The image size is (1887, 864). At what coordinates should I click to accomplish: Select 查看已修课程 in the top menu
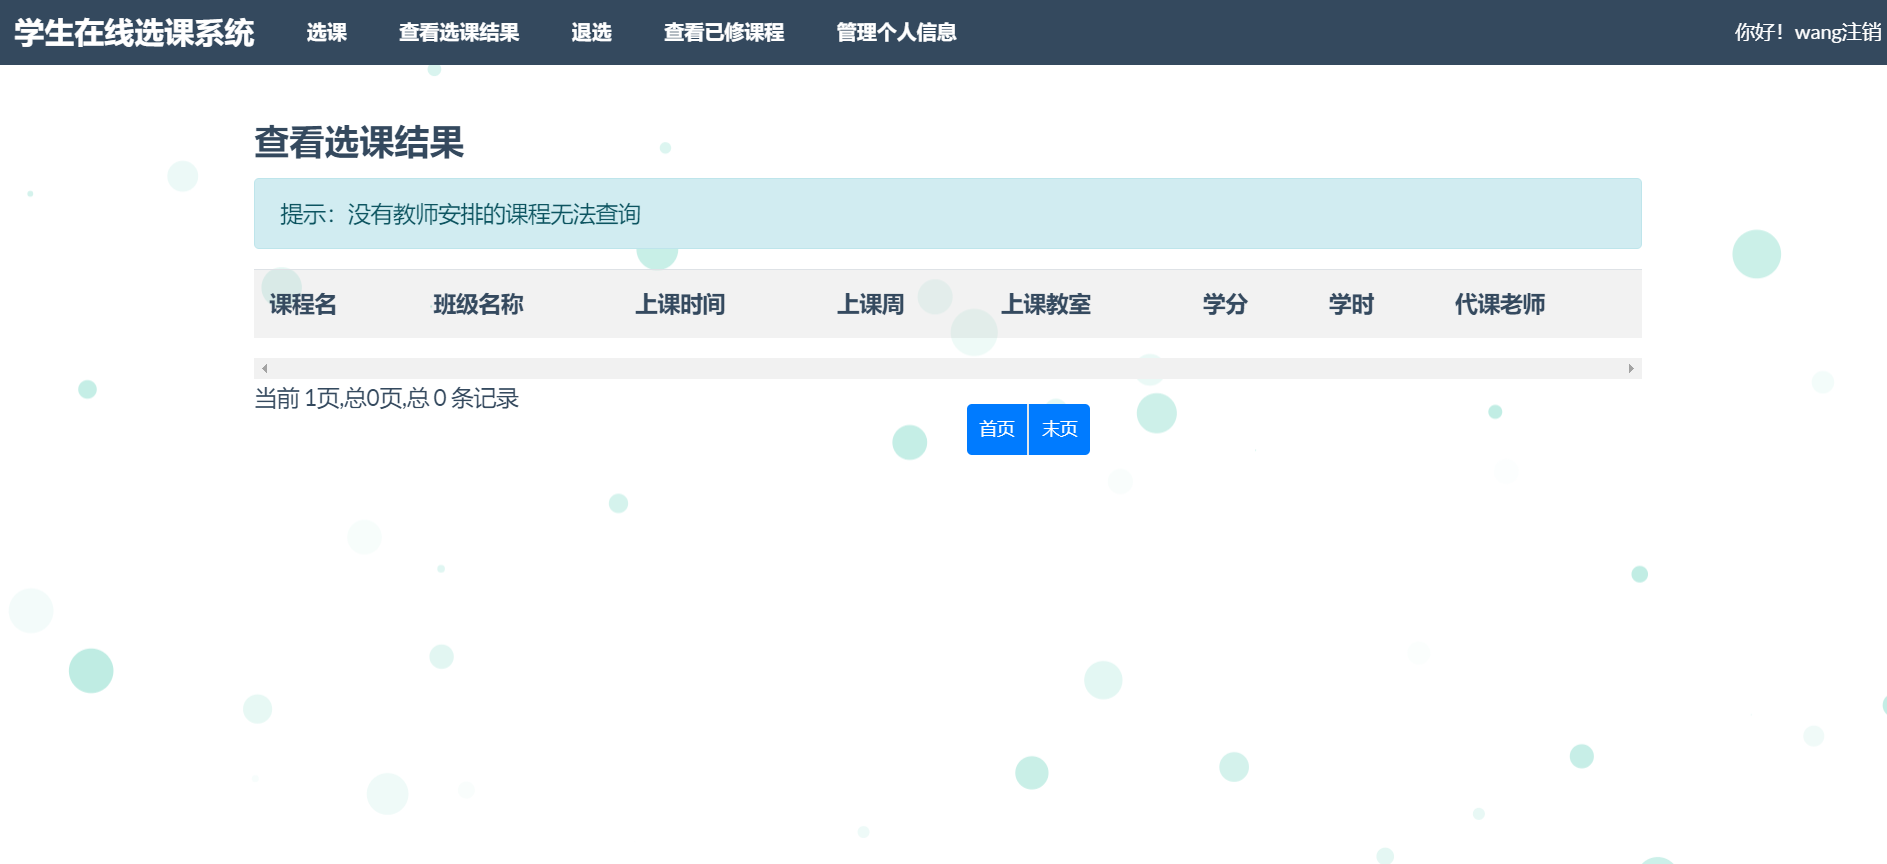tap(724, 33)
